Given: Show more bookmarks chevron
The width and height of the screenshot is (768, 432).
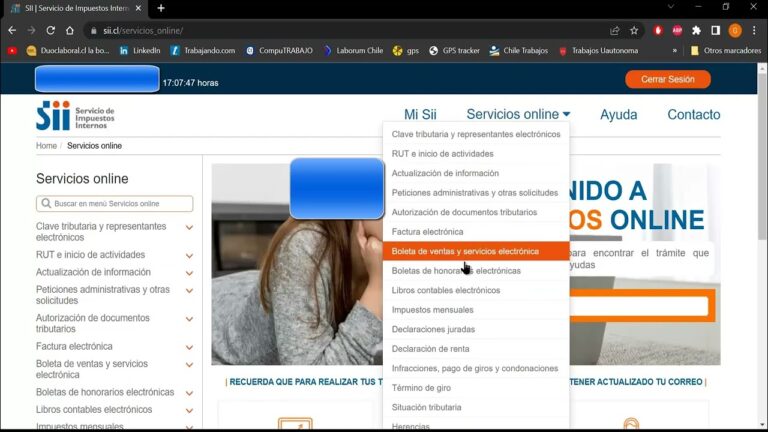Looking at the screenshot, I should (674, 50).
